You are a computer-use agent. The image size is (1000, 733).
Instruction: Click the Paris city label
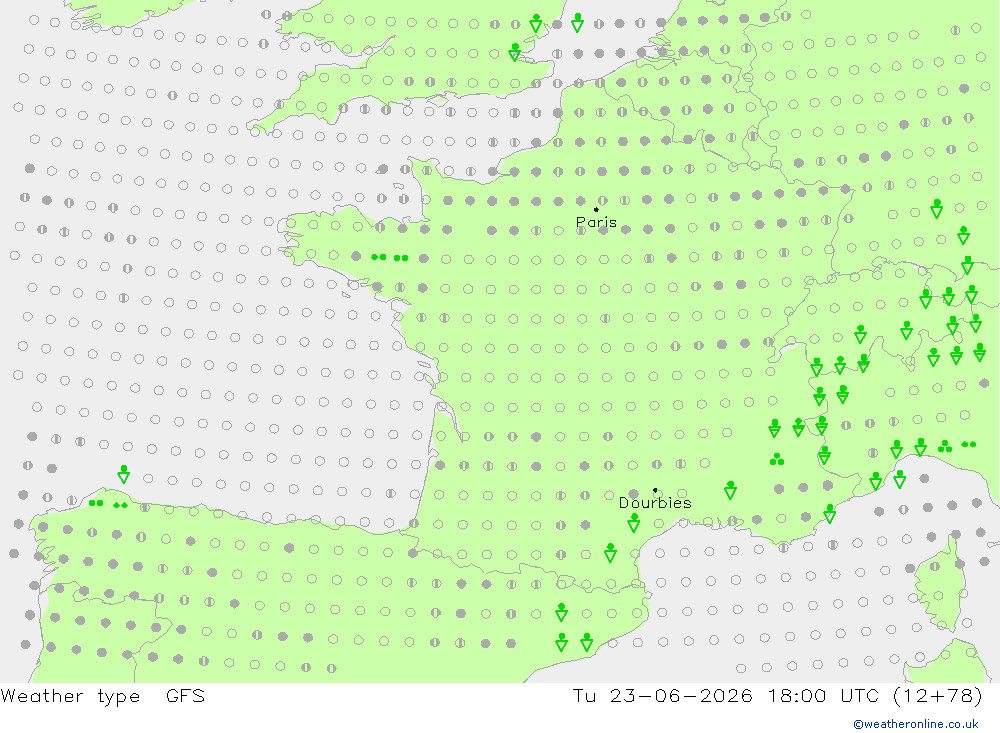pos(596,222)
